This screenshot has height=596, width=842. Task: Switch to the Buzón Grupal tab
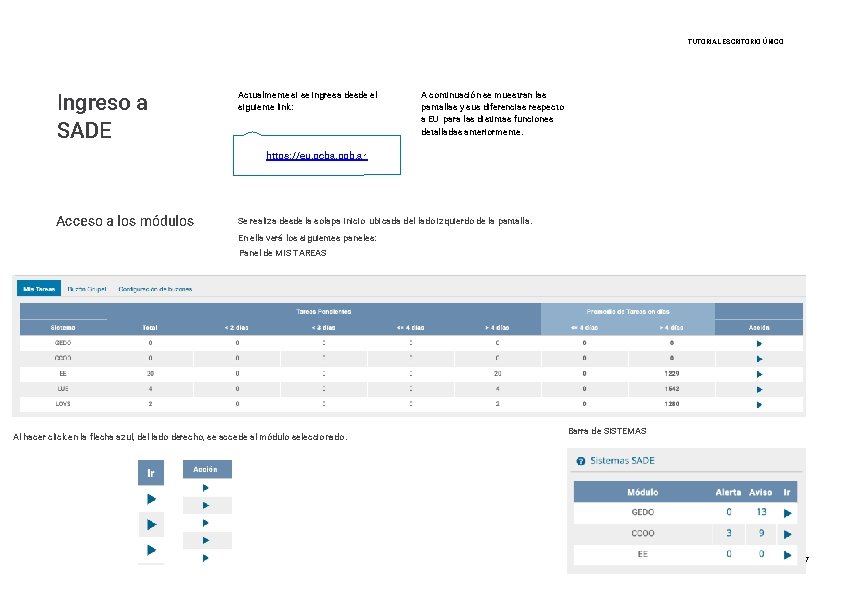87,289
